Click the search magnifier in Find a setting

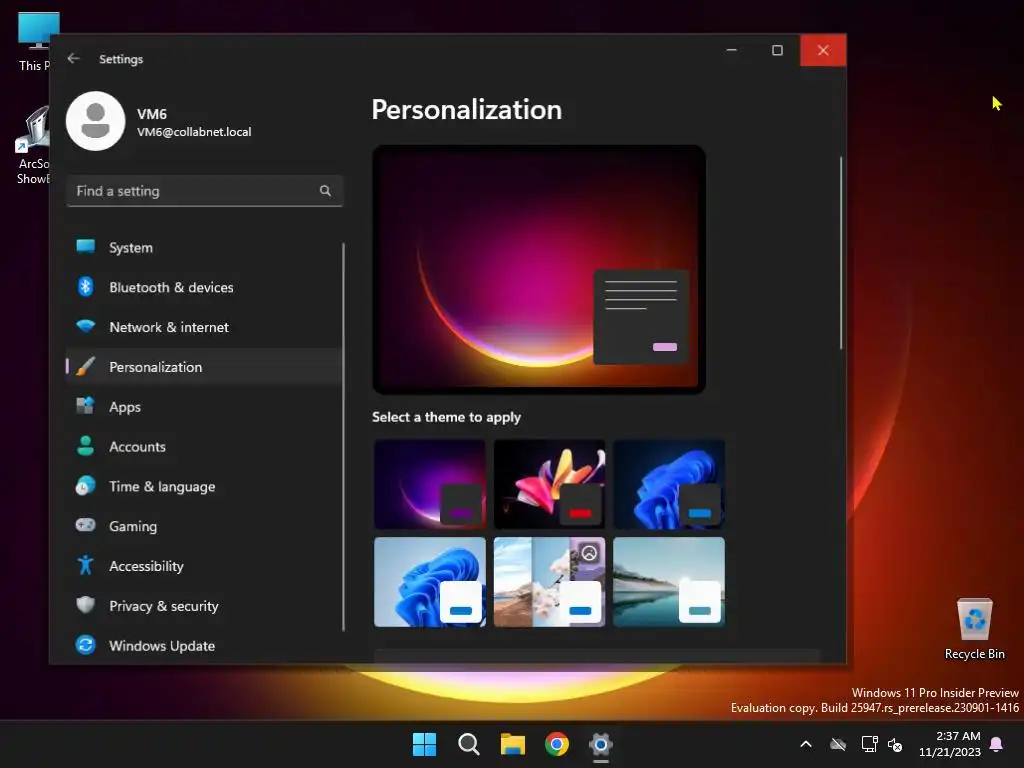(x=325, y=191)
